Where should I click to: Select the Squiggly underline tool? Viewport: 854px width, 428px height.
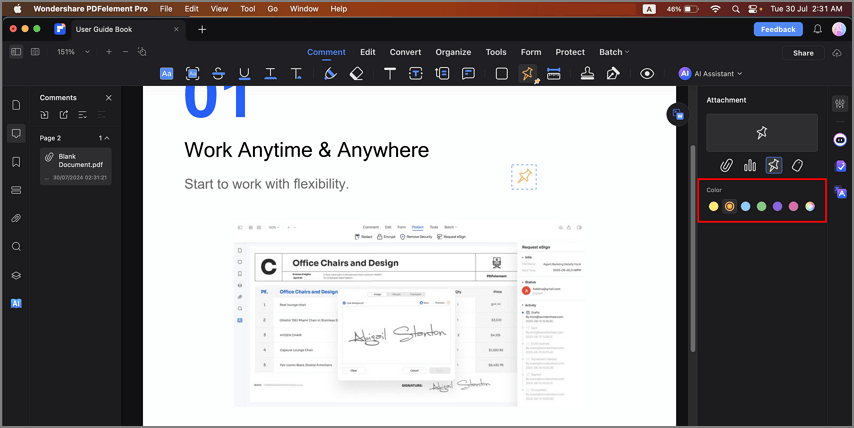click(270, 74)
